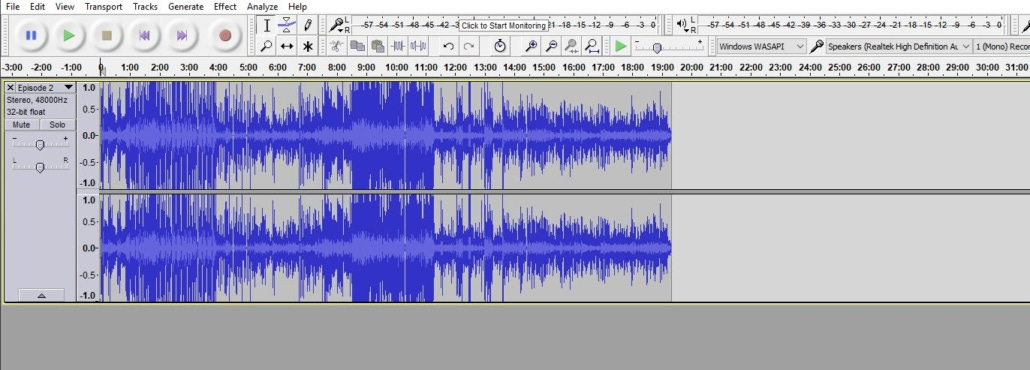Start recording with the Record button
Screen dimensions: 1030x370
click(x=225, y=35)
